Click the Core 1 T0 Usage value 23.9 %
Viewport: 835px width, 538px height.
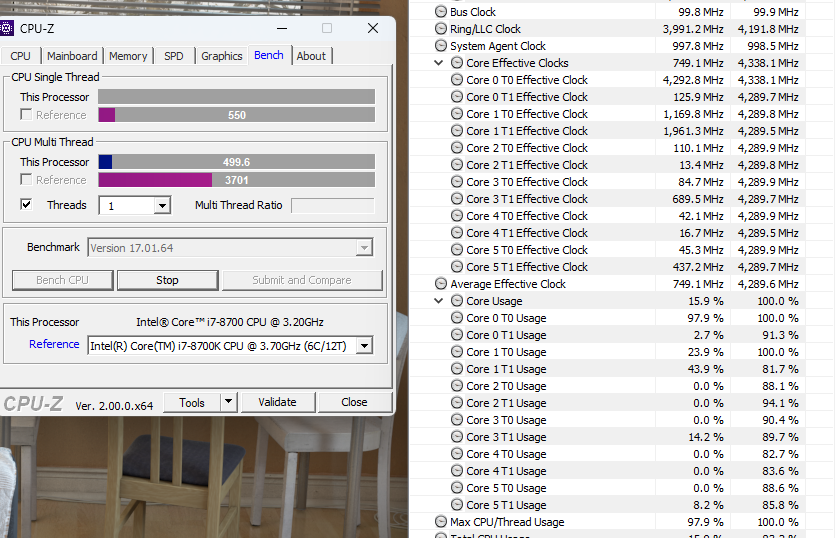[706, 352]
